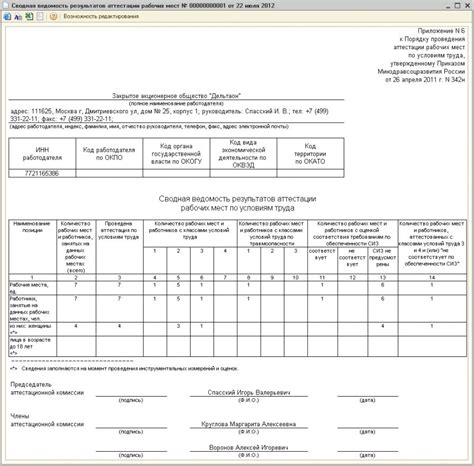The image size is (474, 466).
Task: Click the 'Члены аттестационной комиссии' label
Action: coord(47,420)
